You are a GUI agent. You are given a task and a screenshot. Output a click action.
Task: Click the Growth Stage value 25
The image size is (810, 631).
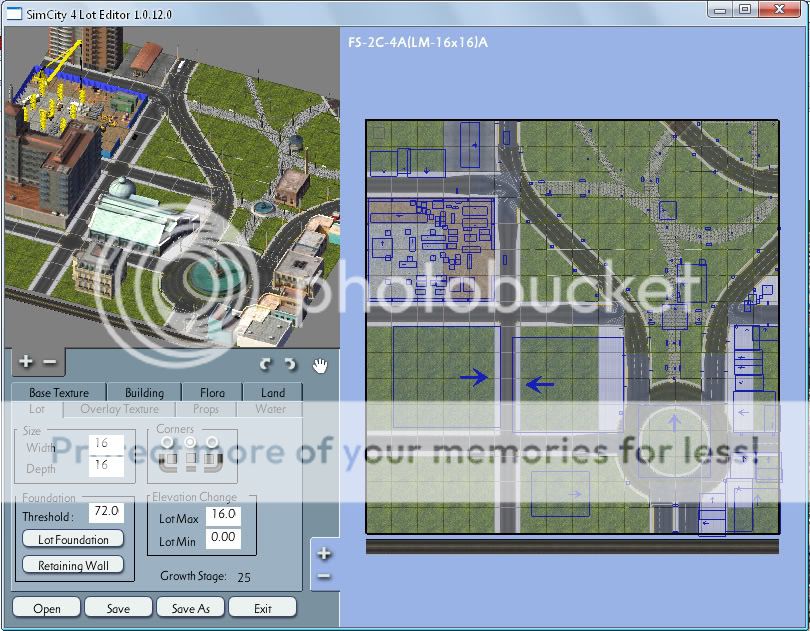tap(244, 577)
